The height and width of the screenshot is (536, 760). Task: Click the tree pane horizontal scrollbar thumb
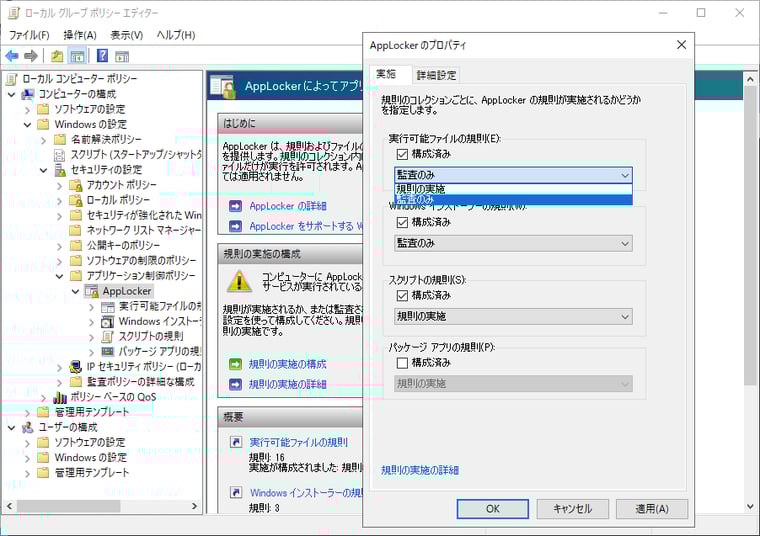click(x=69, y=506)
